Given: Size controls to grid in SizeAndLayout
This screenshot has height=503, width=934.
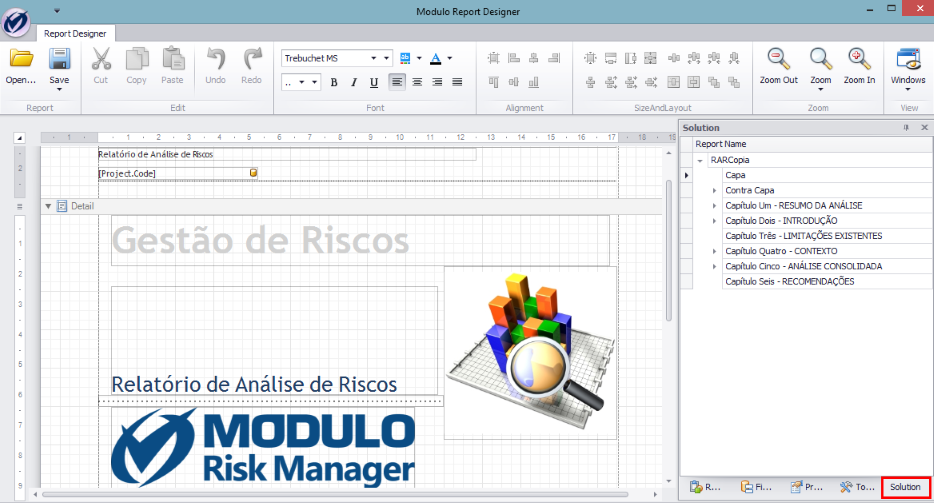Looking at the screenshot, I should point(590,58).
